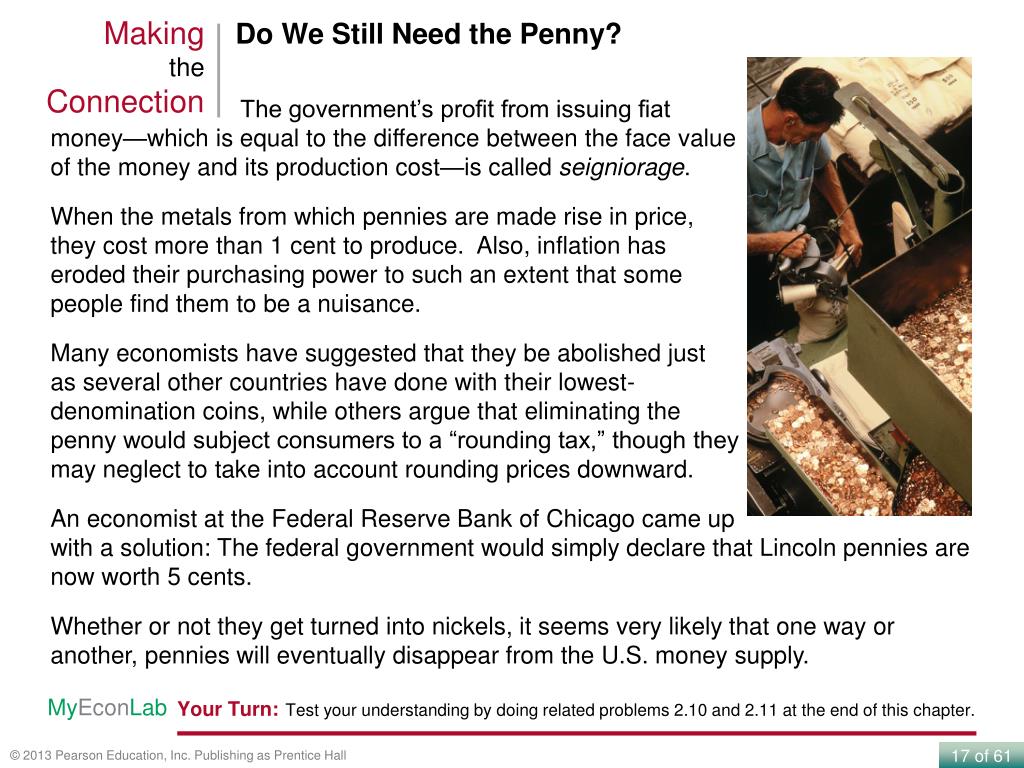Click the Pearson Education copyright notice
The image size is (1024, 768).
tap(178, 756)
